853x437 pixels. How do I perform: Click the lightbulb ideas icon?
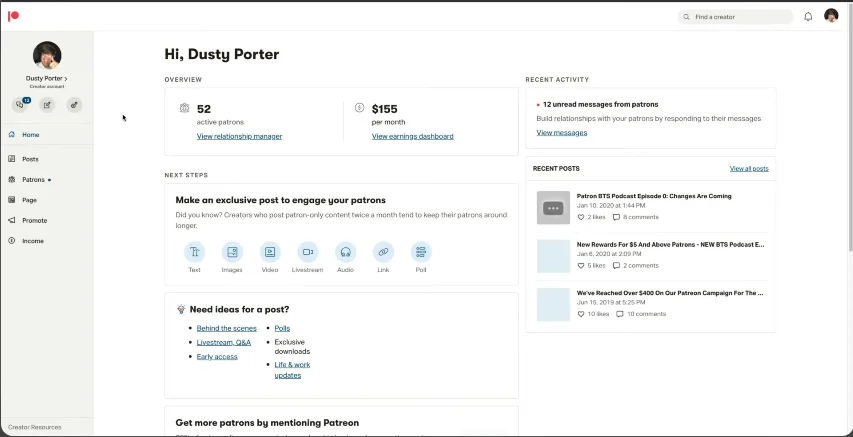click(181, 309)
